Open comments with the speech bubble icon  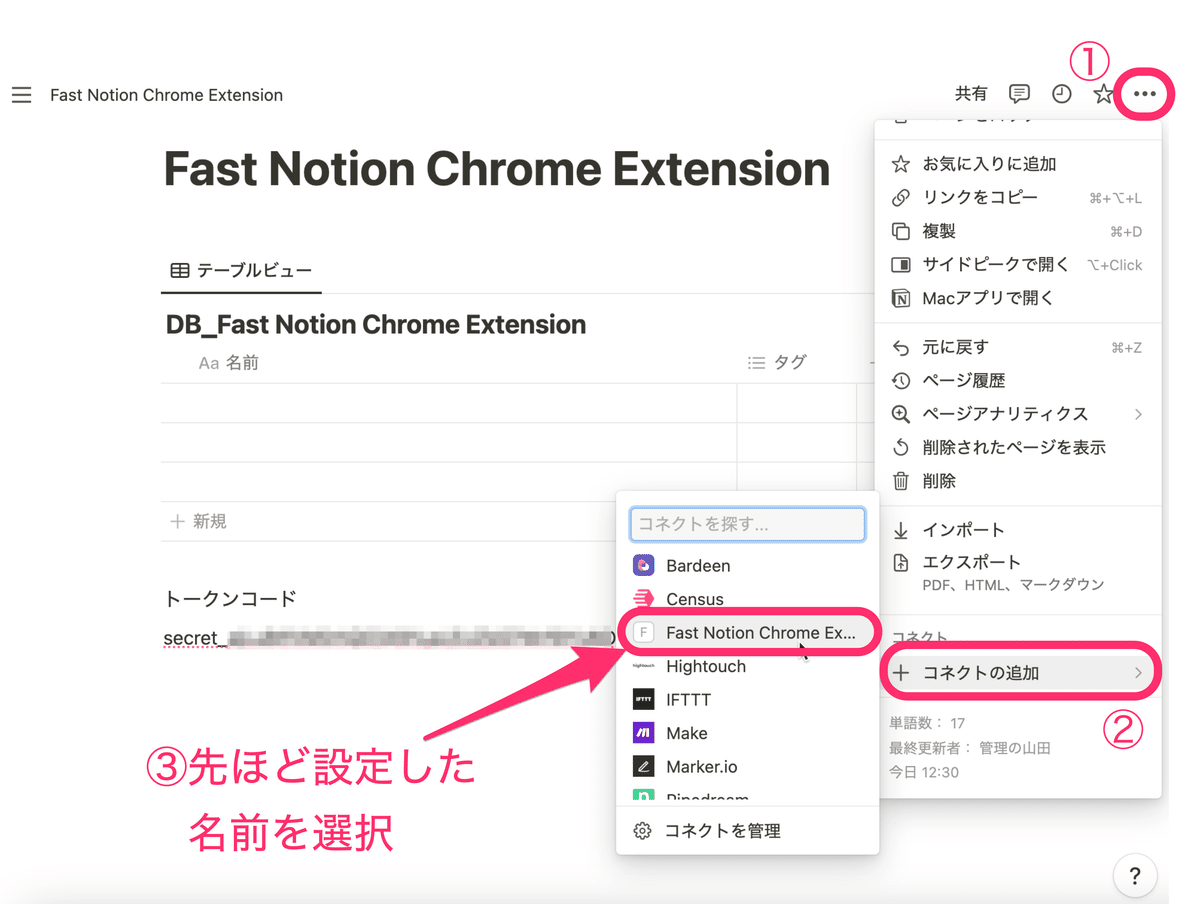[1018, 93]
